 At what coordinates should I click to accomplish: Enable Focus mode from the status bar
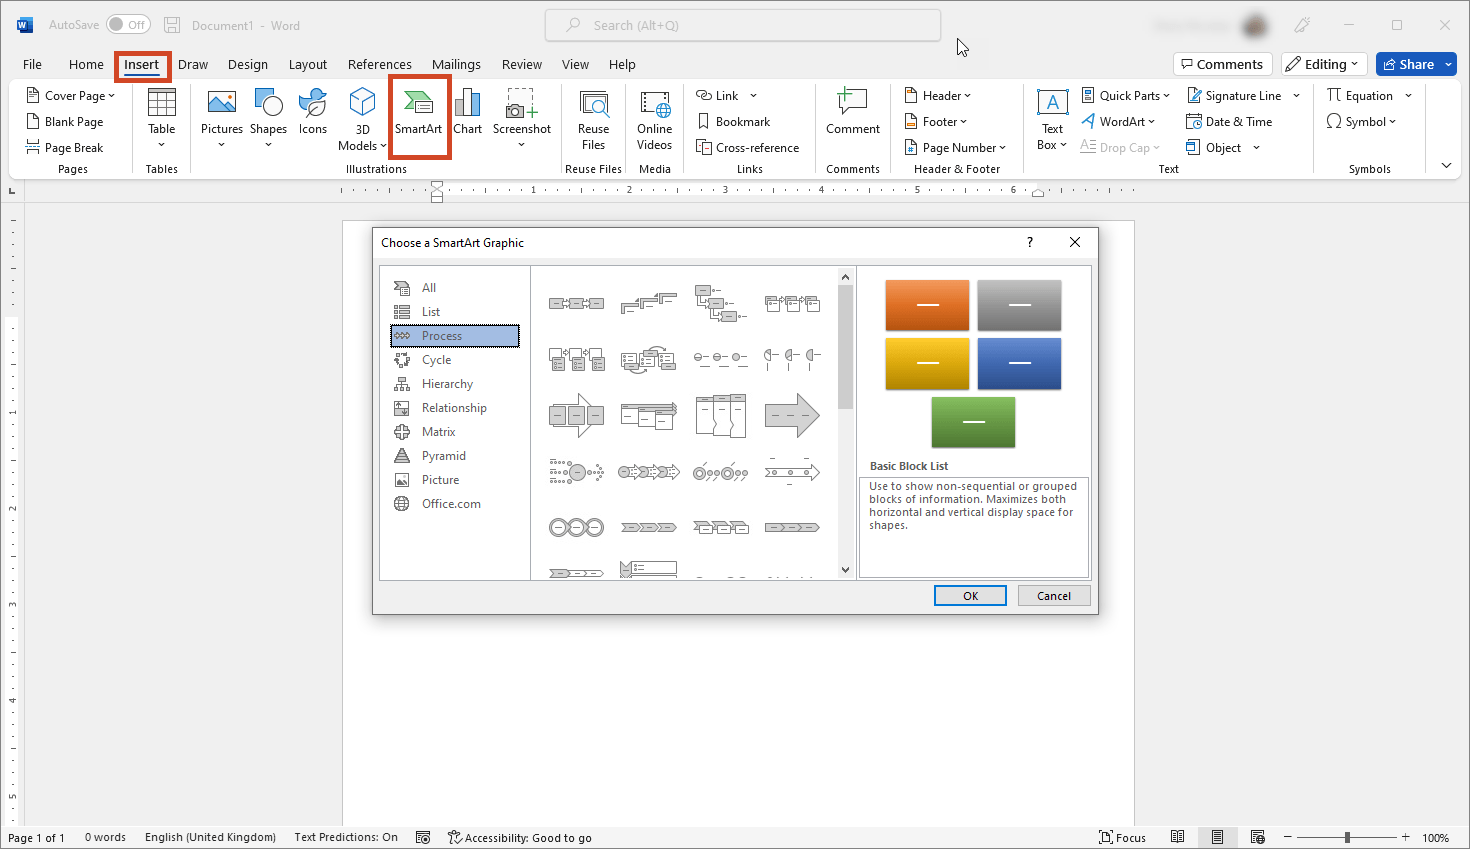(x=1123, y=837)
